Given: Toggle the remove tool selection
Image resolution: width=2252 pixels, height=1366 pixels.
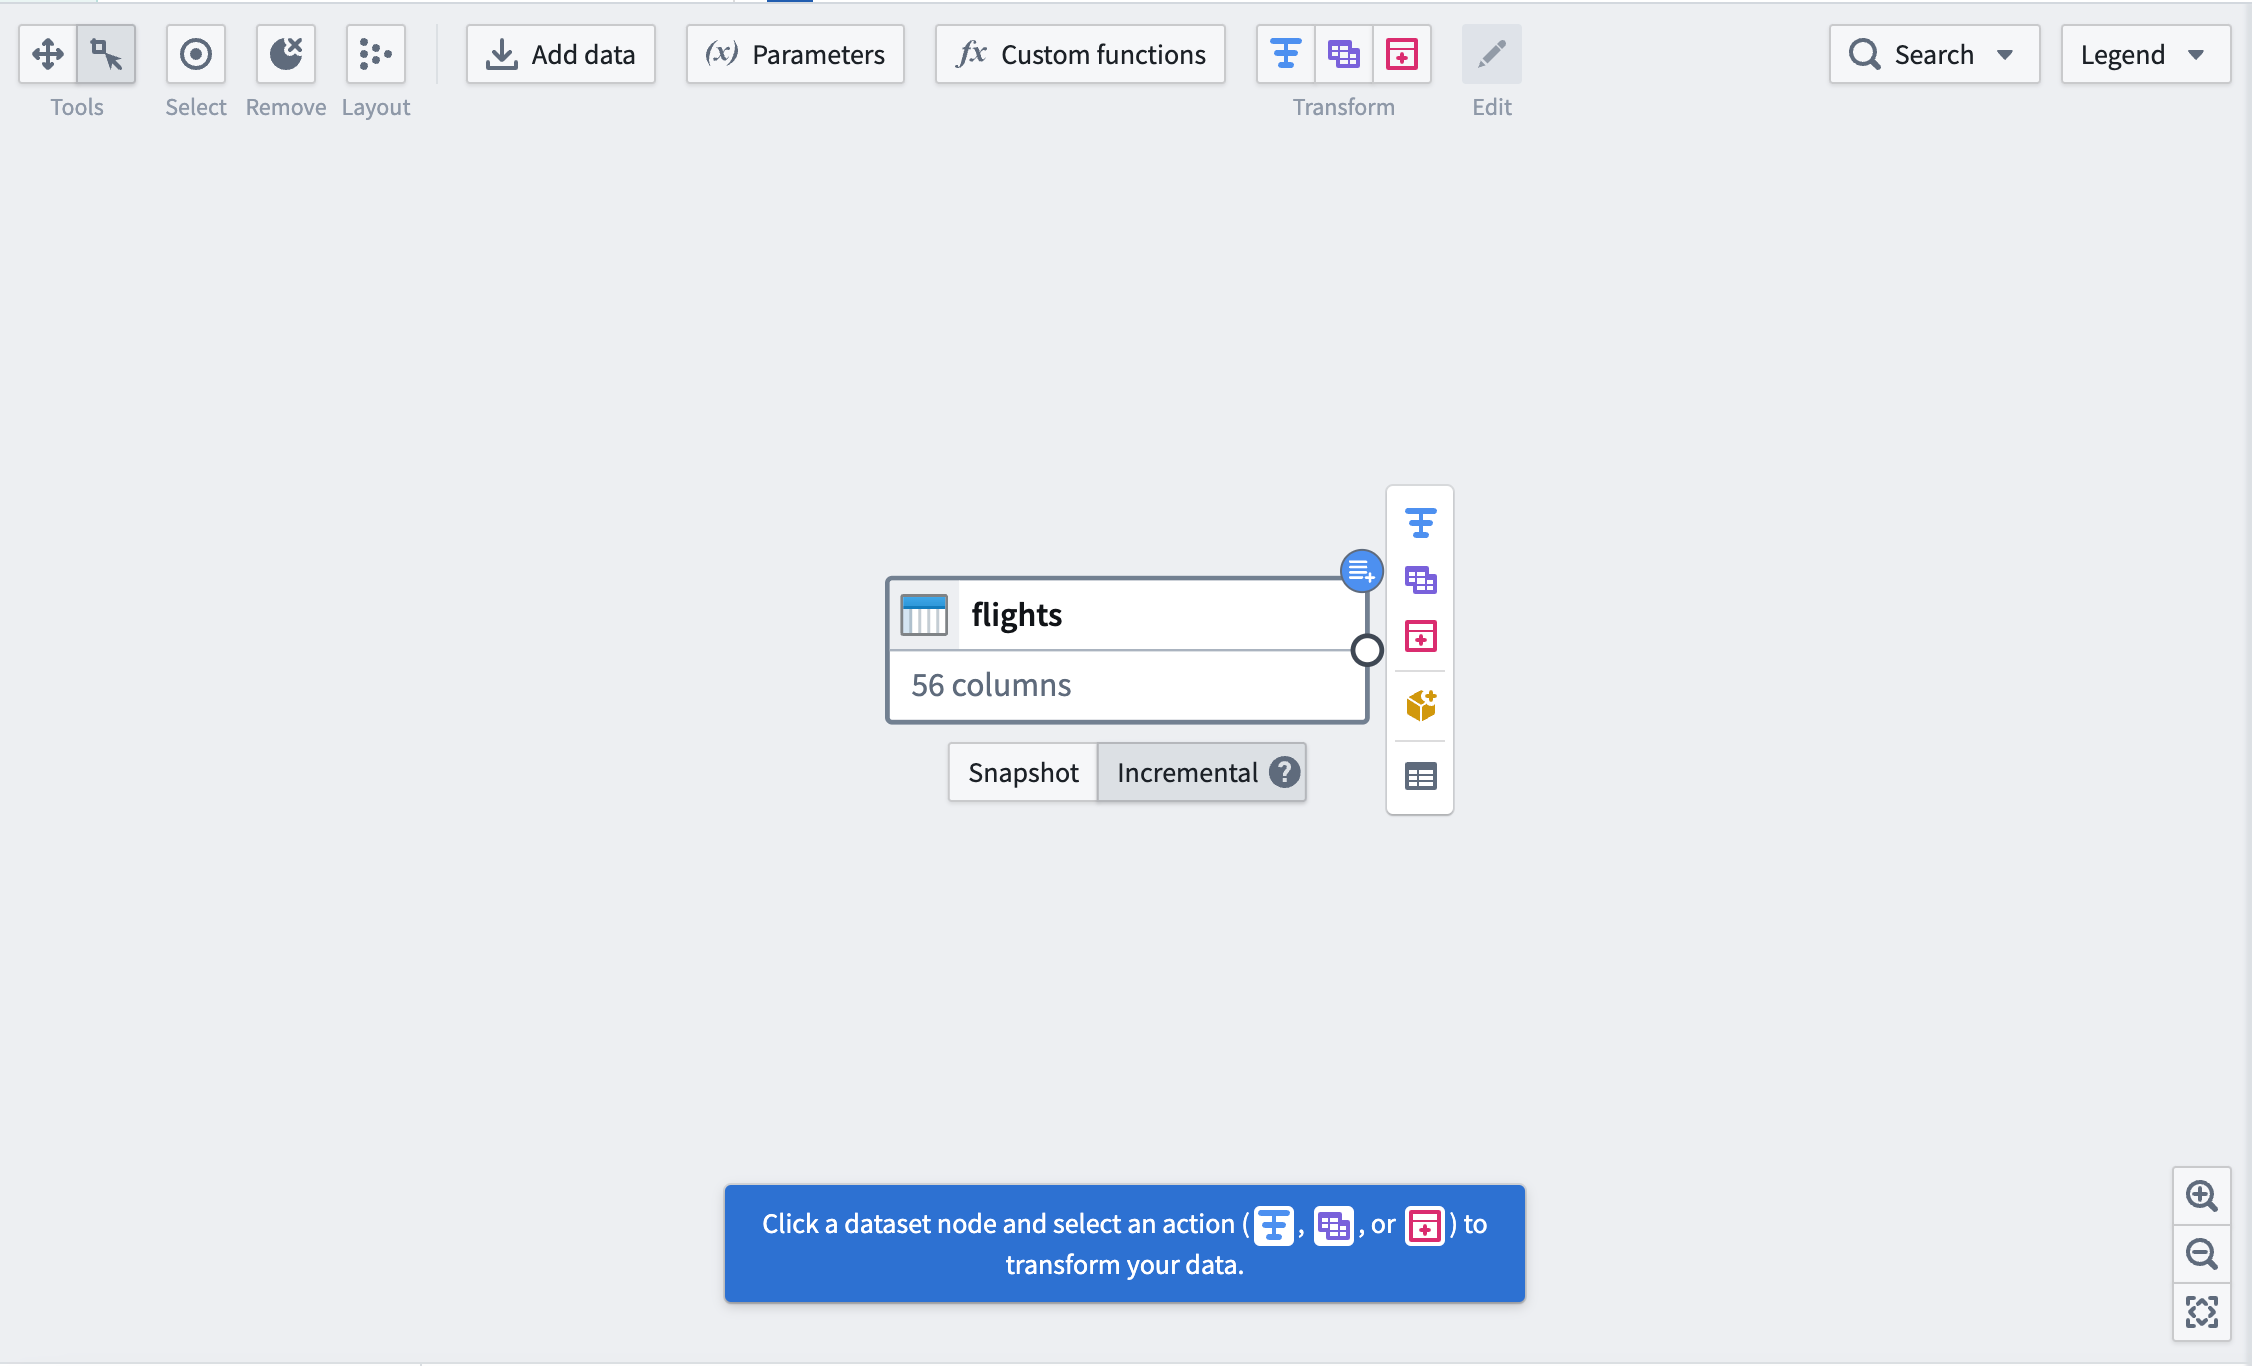Looking at the screenshot, I should [285, 53].
